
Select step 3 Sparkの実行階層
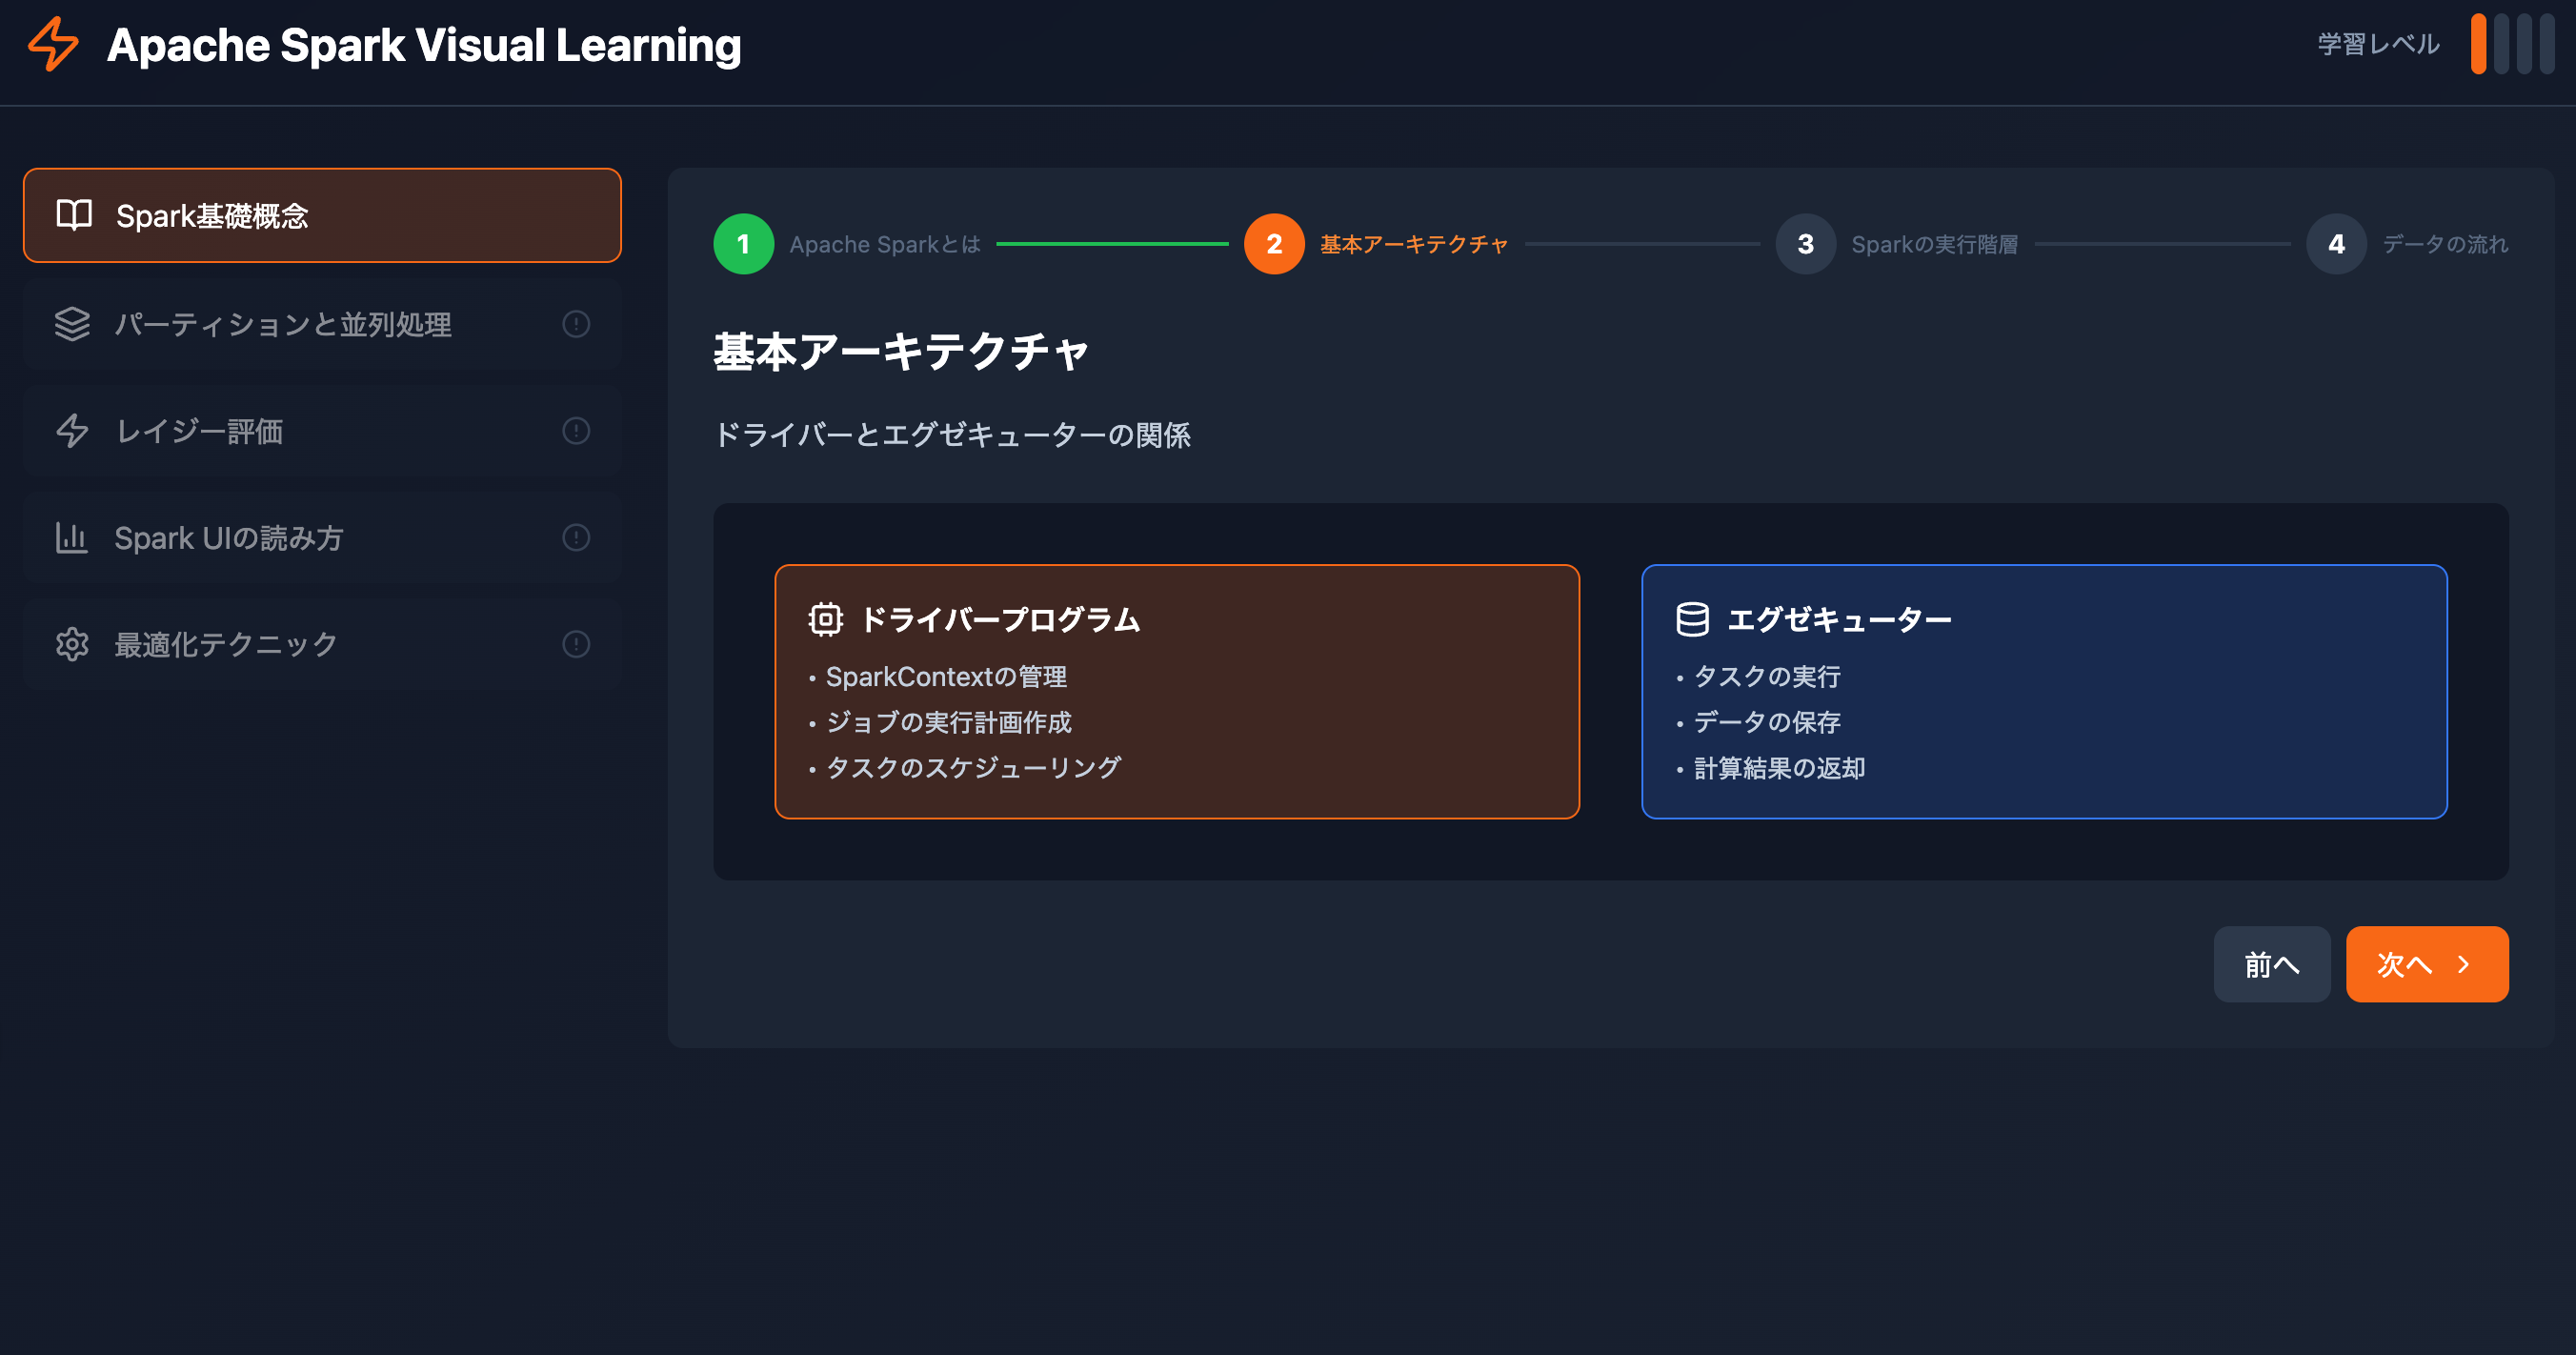pyautogui.click(x=1806, y=244)
